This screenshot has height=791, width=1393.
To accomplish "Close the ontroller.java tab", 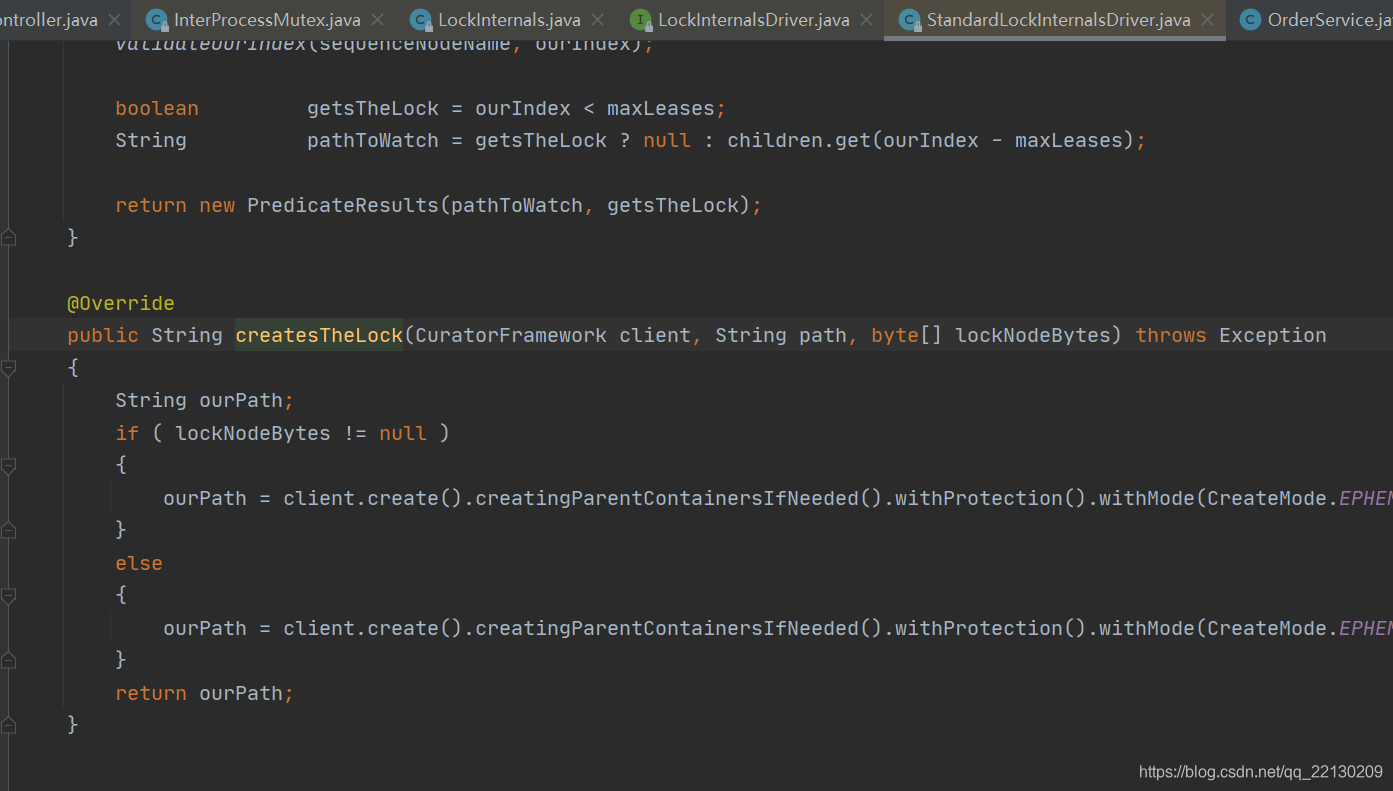I will click(114, 20).
